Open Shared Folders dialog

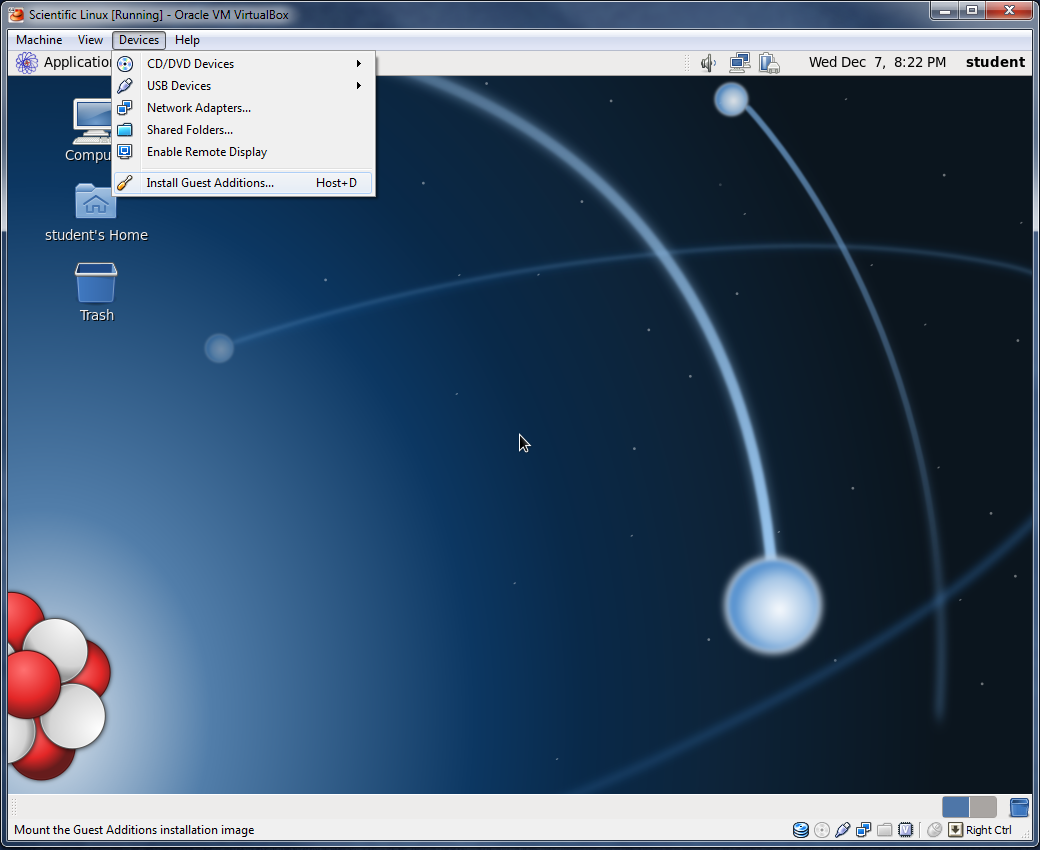coord(243,129)
